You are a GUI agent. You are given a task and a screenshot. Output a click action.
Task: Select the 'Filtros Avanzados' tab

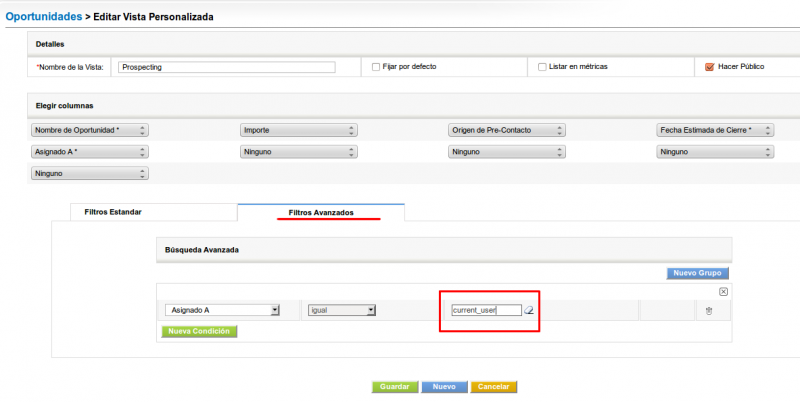point(320,212)
